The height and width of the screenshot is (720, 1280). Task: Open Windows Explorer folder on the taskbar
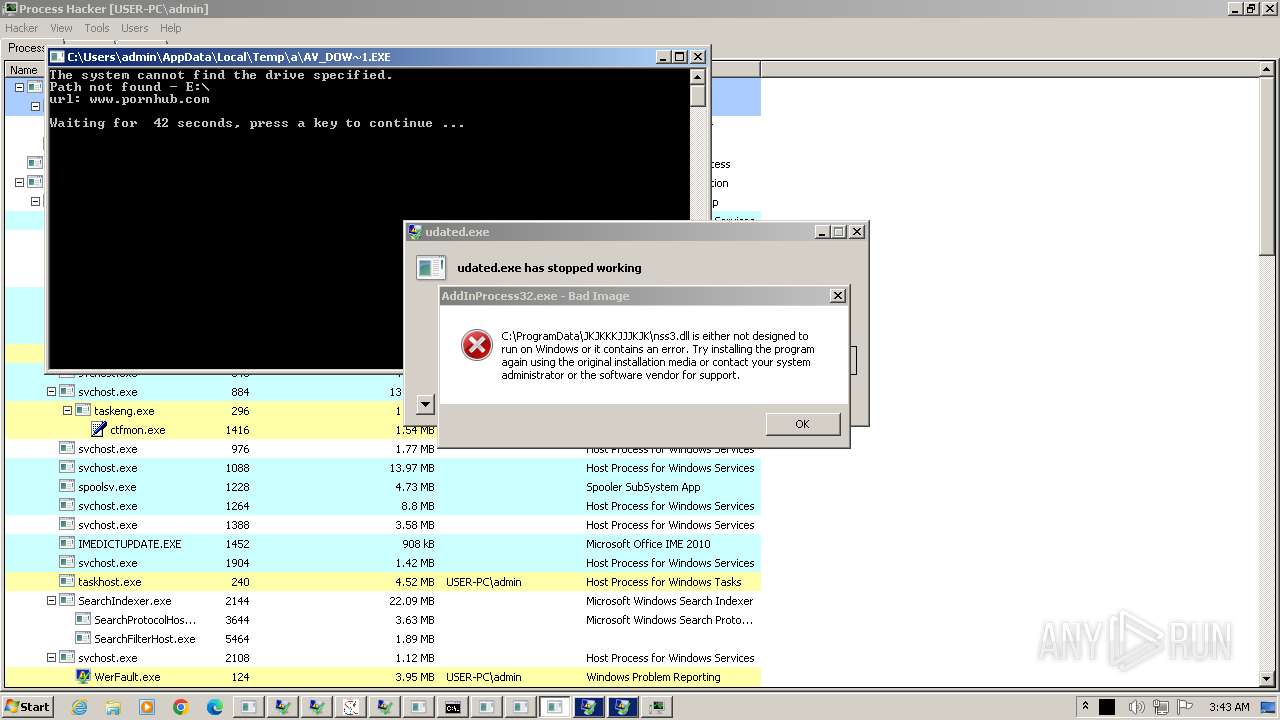pyautogui.click(x=113, y=707)
